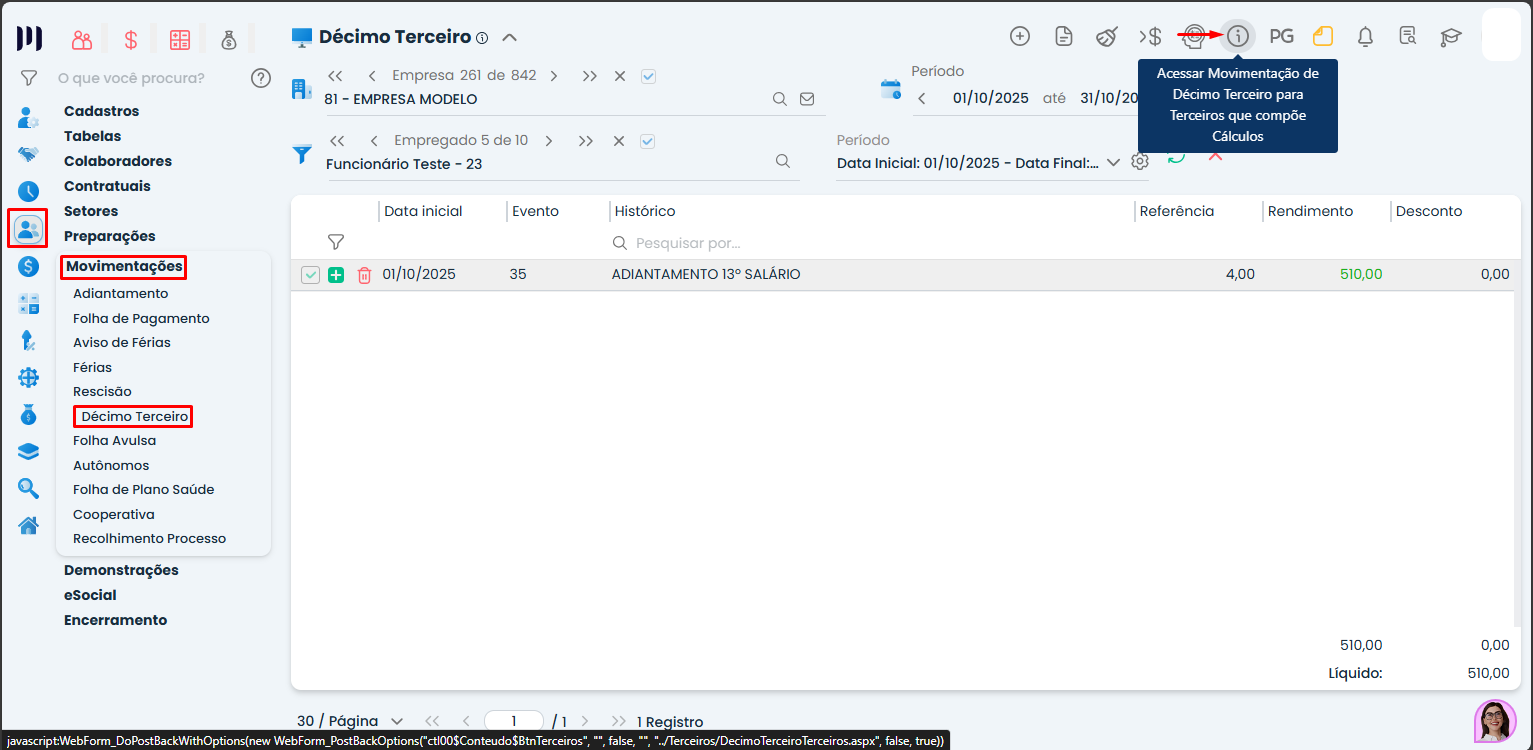
Task: Click the money bag icon in top-left bar
Action: (x=229, y=40)
